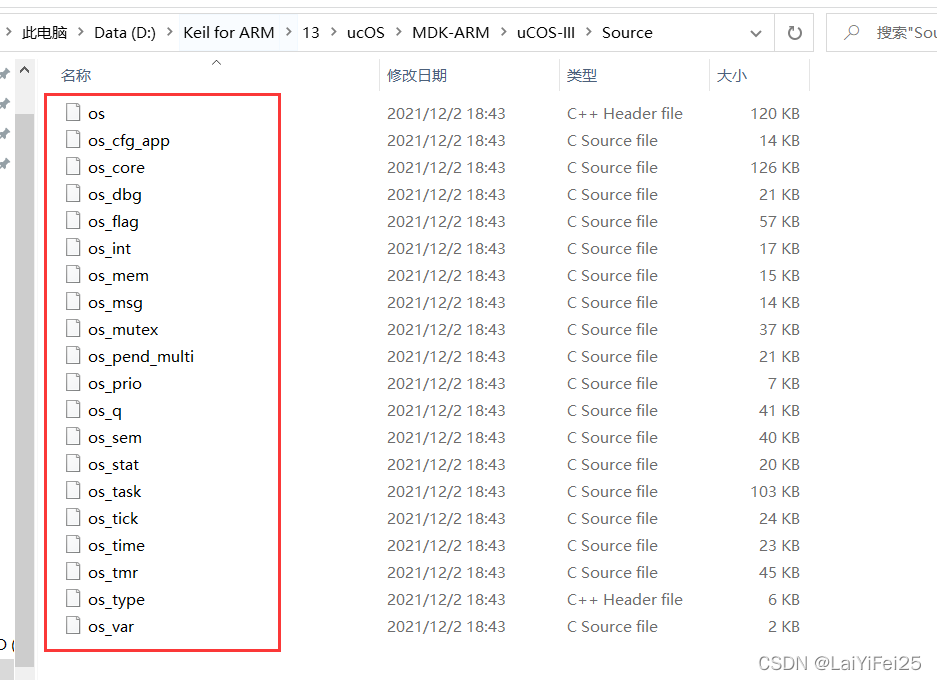Click the file icon of os_q
Screen dimensions: 937x680
click(x=73, y=409)
